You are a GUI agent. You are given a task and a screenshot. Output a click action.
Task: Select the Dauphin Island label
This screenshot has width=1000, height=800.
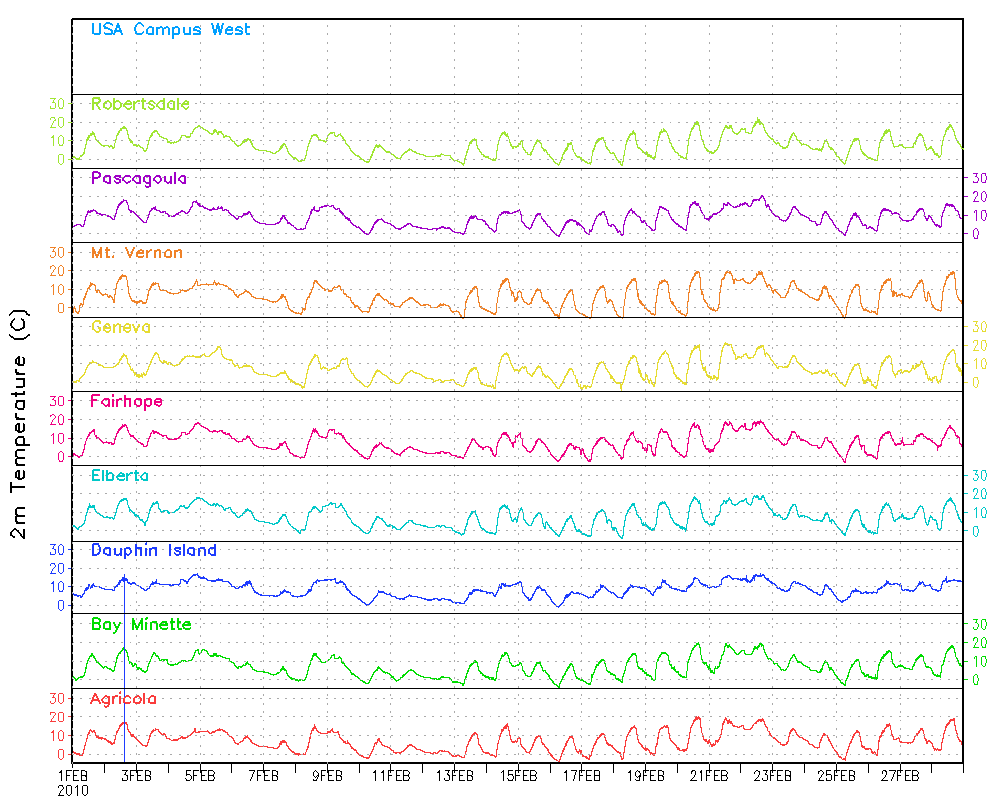tap(154, 550)
